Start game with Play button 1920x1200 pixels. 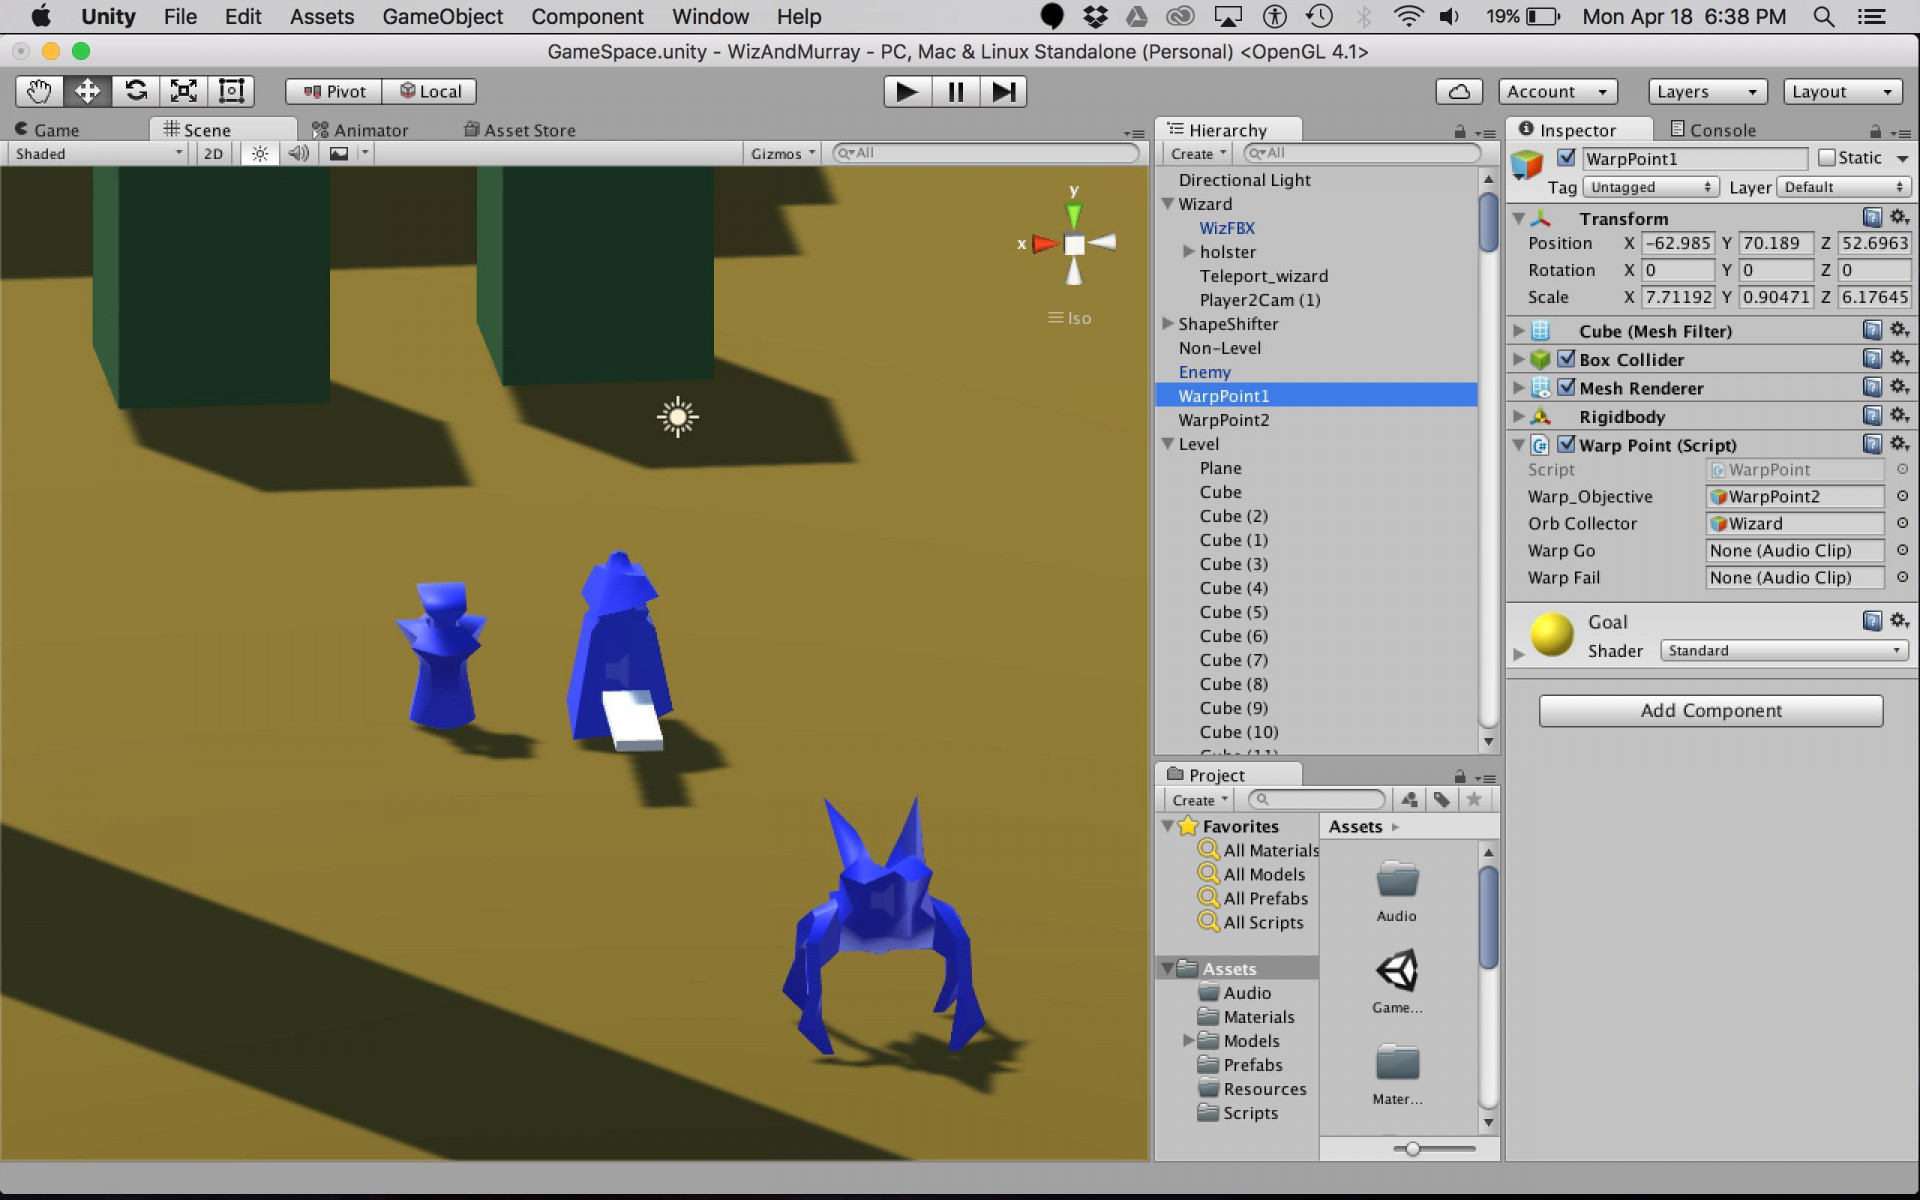click(x=907, y=92)
